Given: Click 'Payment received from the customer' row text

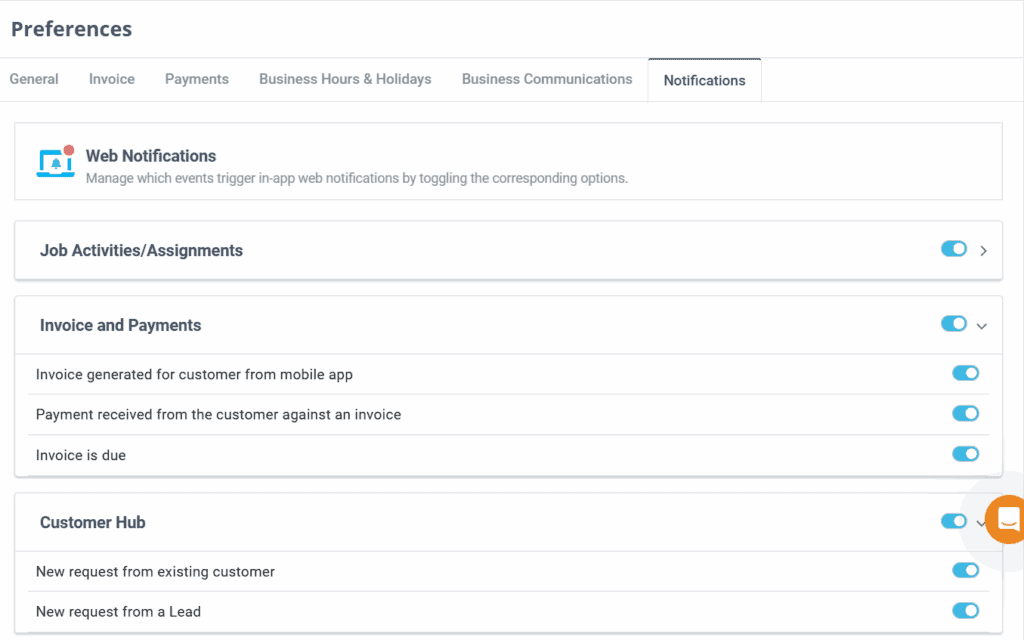Looking at the screenshot, I should coord(218,415).
